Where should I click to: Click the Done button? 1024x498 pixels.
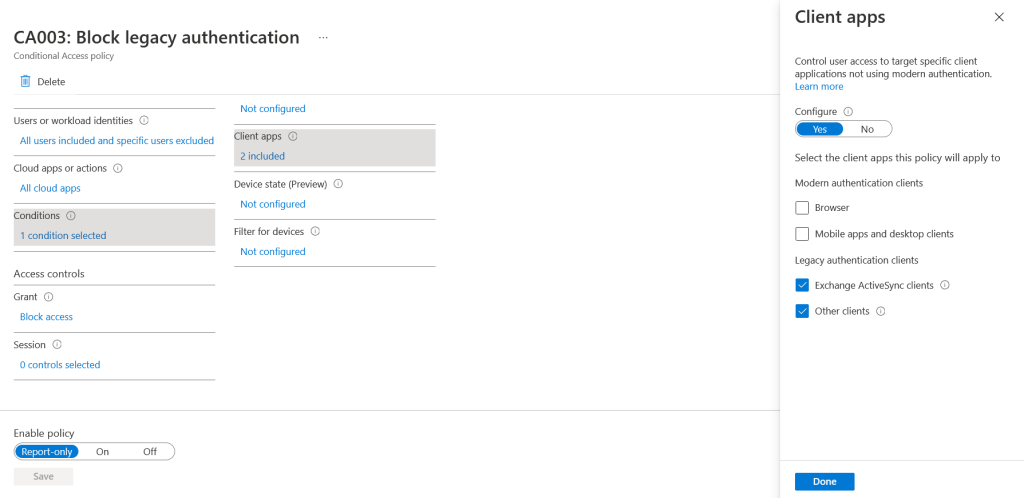(824, 481)
